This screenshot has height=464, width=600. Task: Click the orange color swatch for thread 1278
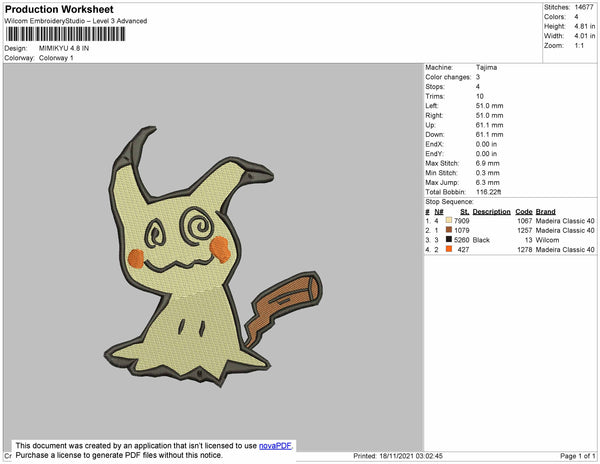click(449, 250)
